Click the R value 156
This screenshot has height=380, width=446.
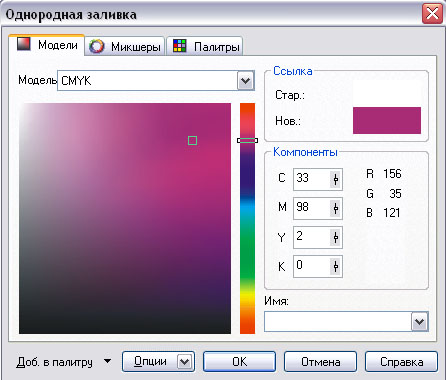click(x=392, y=174)
